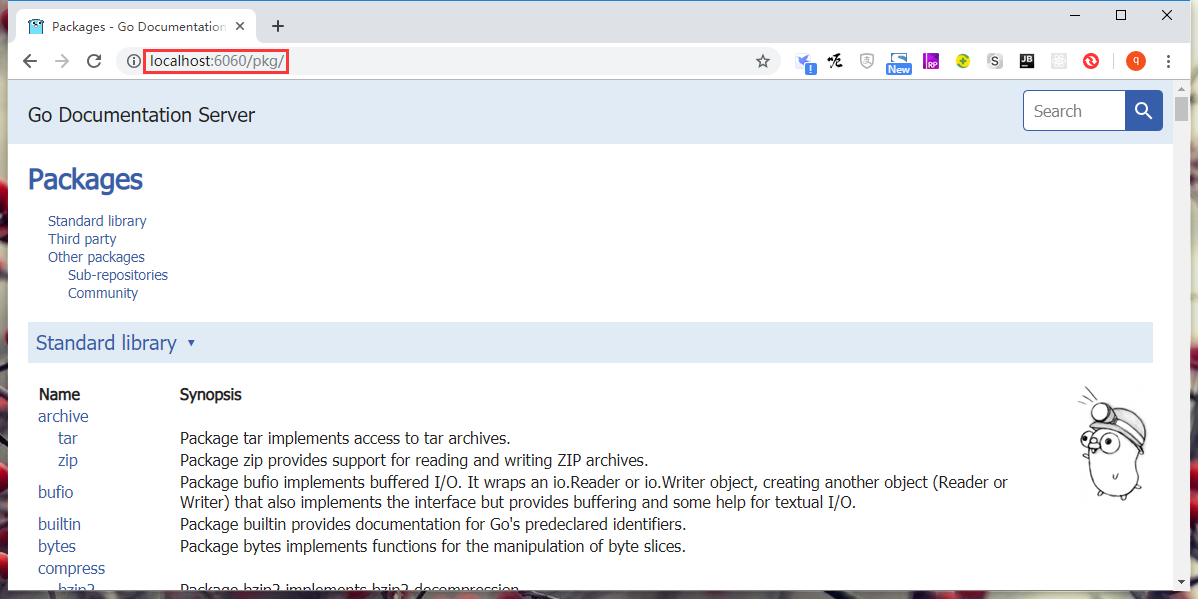Click the Go gopher favicon on the tab
This screenshot has height=599, width=1198.
click(36, 27)
